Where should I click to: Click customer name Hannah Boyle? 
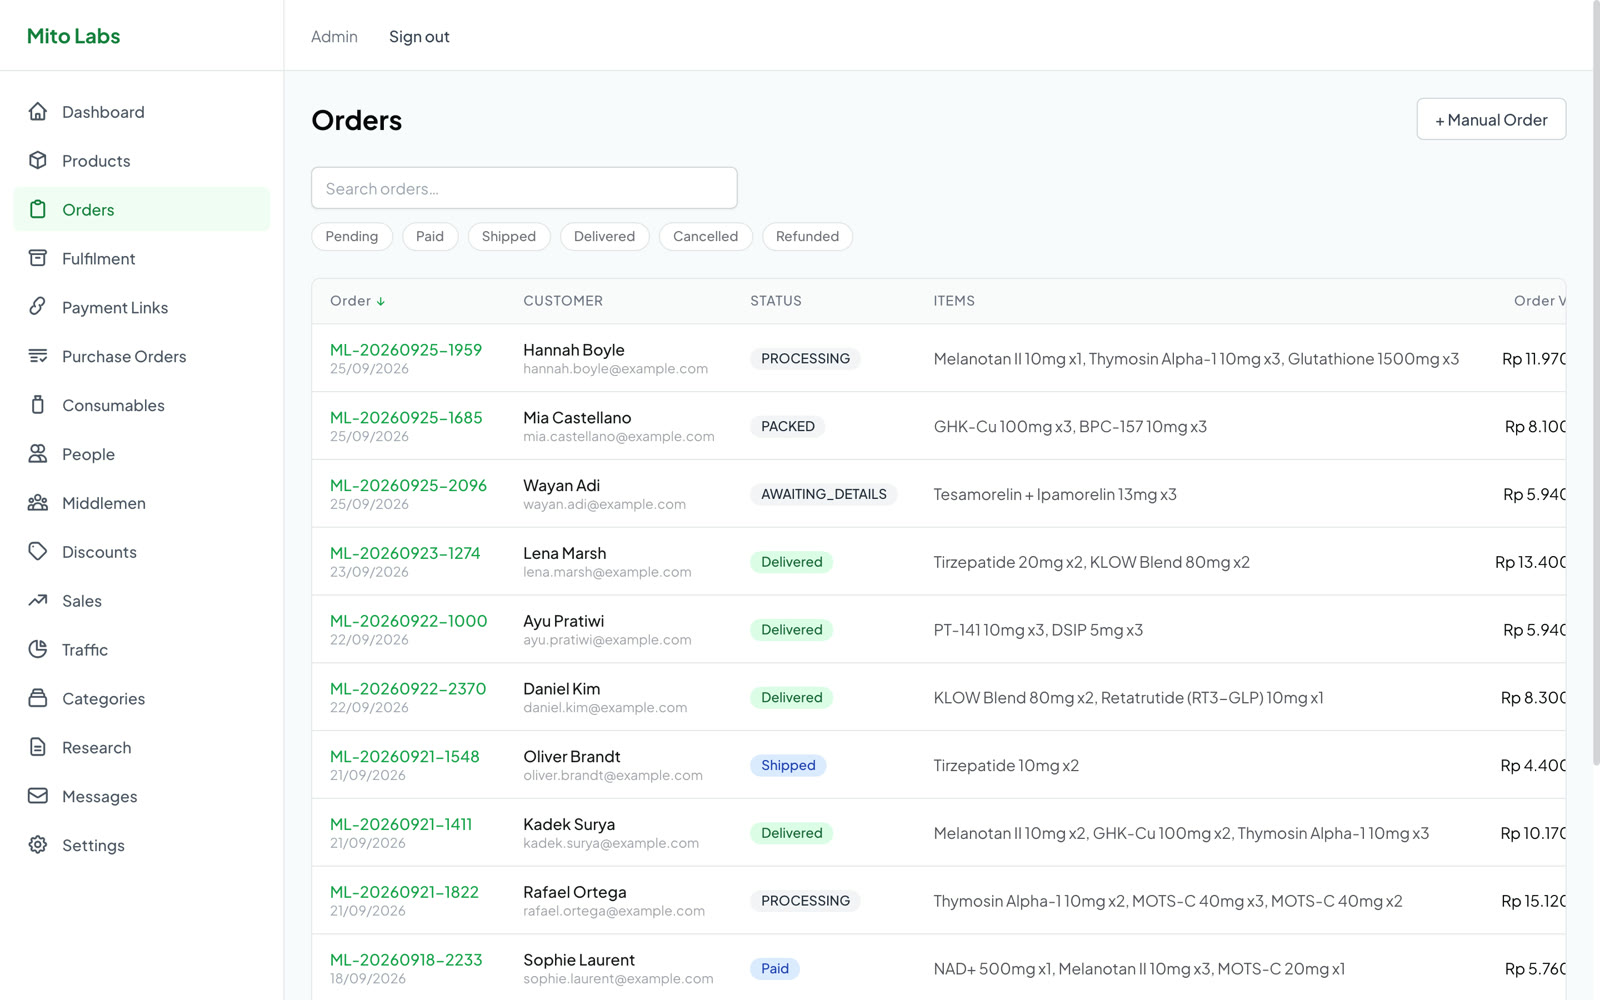point(574,350)
